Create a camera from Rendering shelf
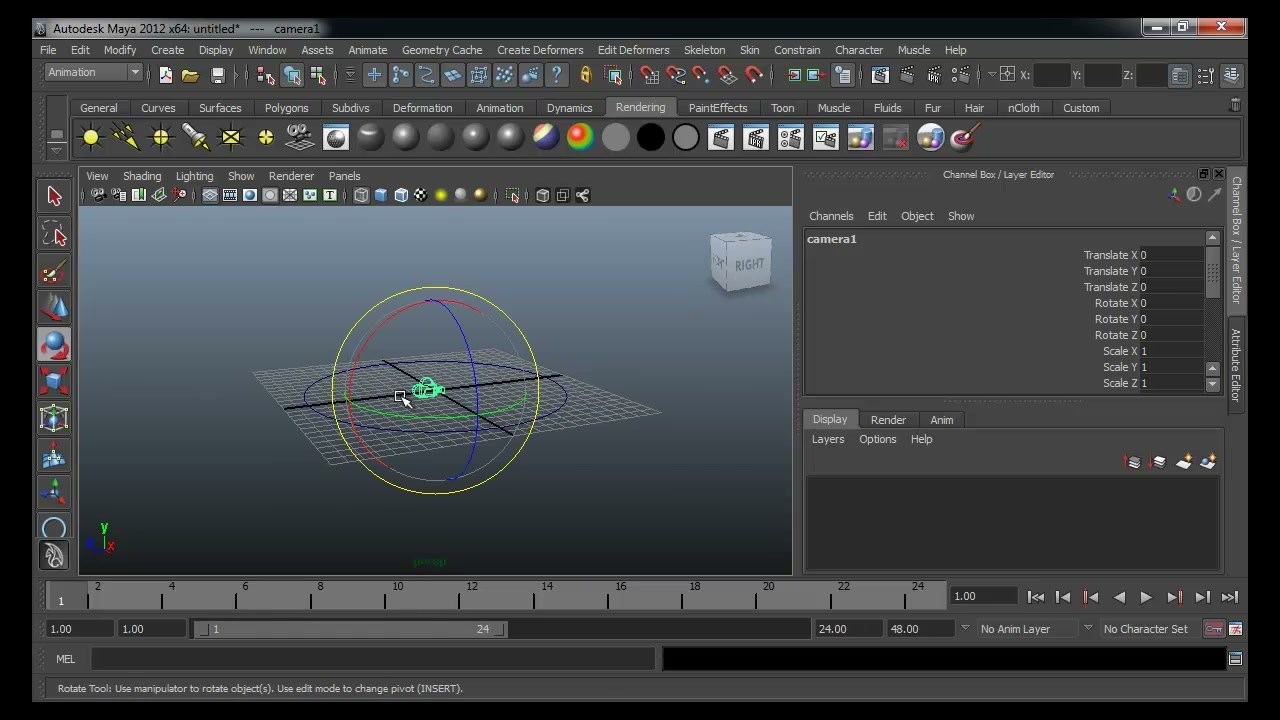The image size is (1280, 720). pyautogui.click(x=300, y=138)
